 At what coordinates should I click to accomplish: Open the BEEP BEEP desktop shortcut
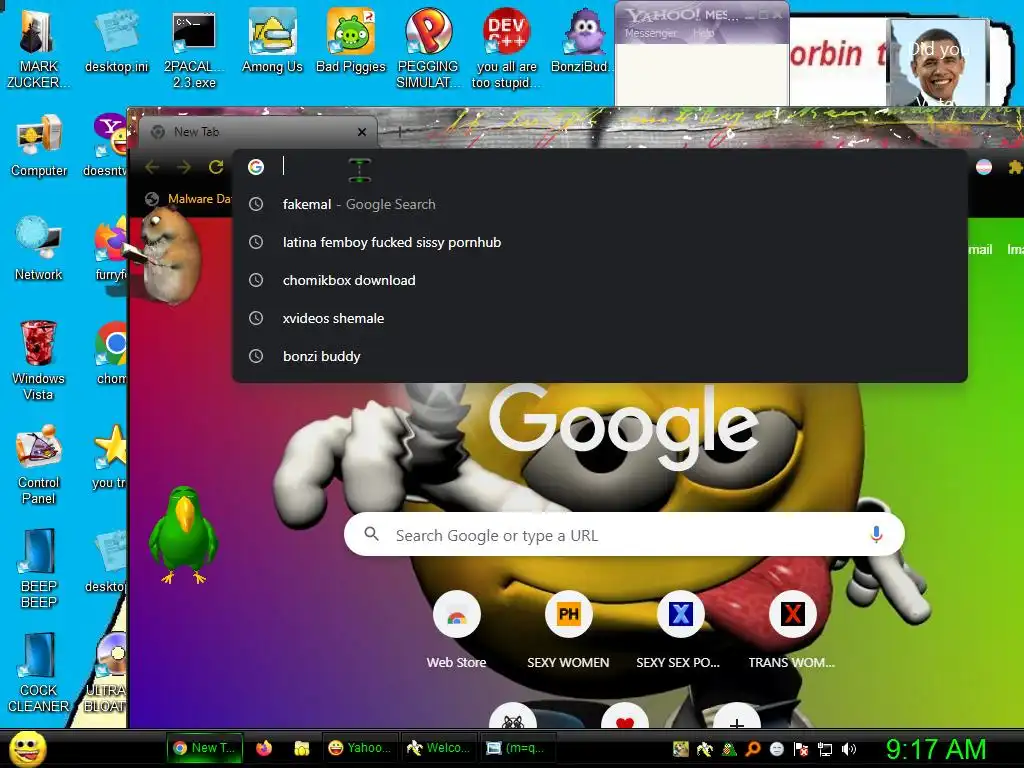(39, 568)
